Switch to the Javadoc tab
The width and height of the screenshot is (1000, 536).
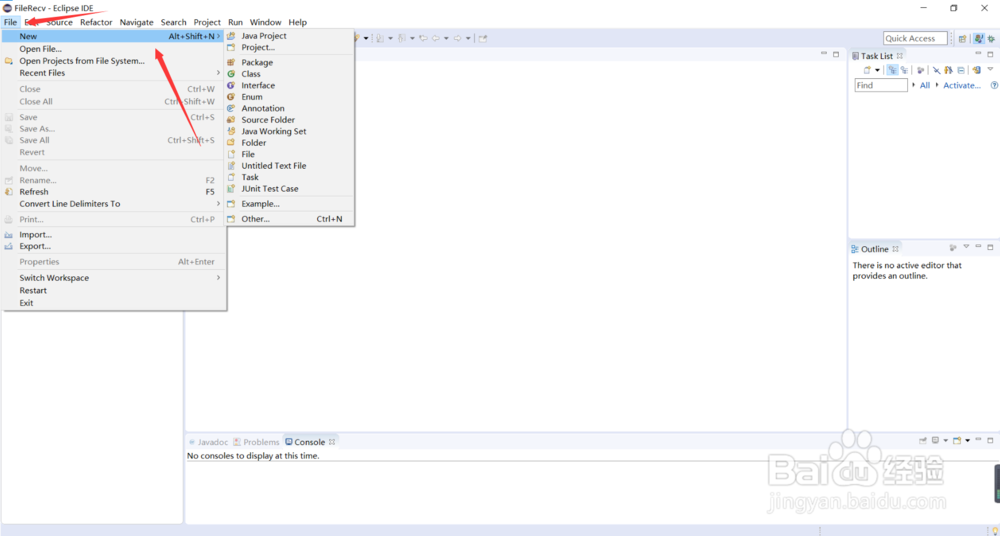coord(209,442)
